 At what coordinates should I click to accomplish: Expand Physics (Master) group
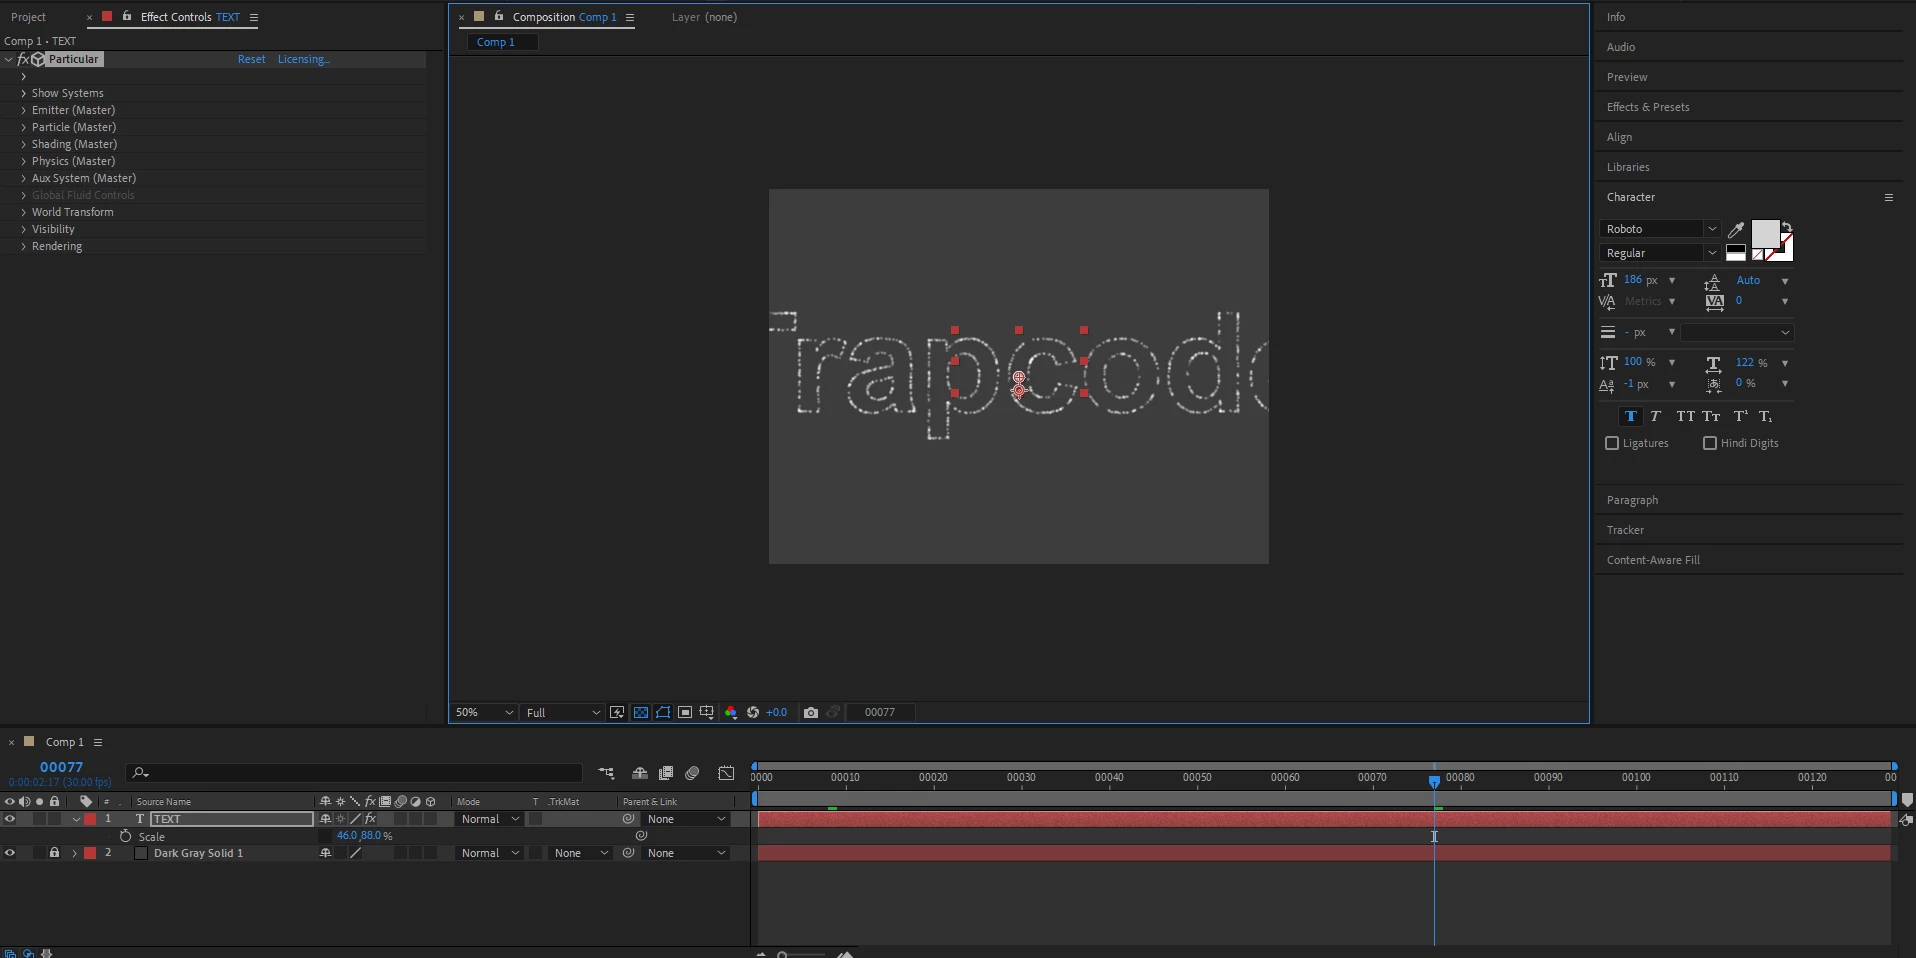[23, 161]
